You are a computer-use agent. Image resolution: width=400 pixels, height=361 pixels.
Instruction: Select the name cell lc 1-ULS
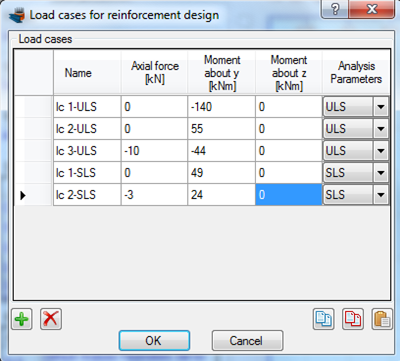click(x=87, y=107)
